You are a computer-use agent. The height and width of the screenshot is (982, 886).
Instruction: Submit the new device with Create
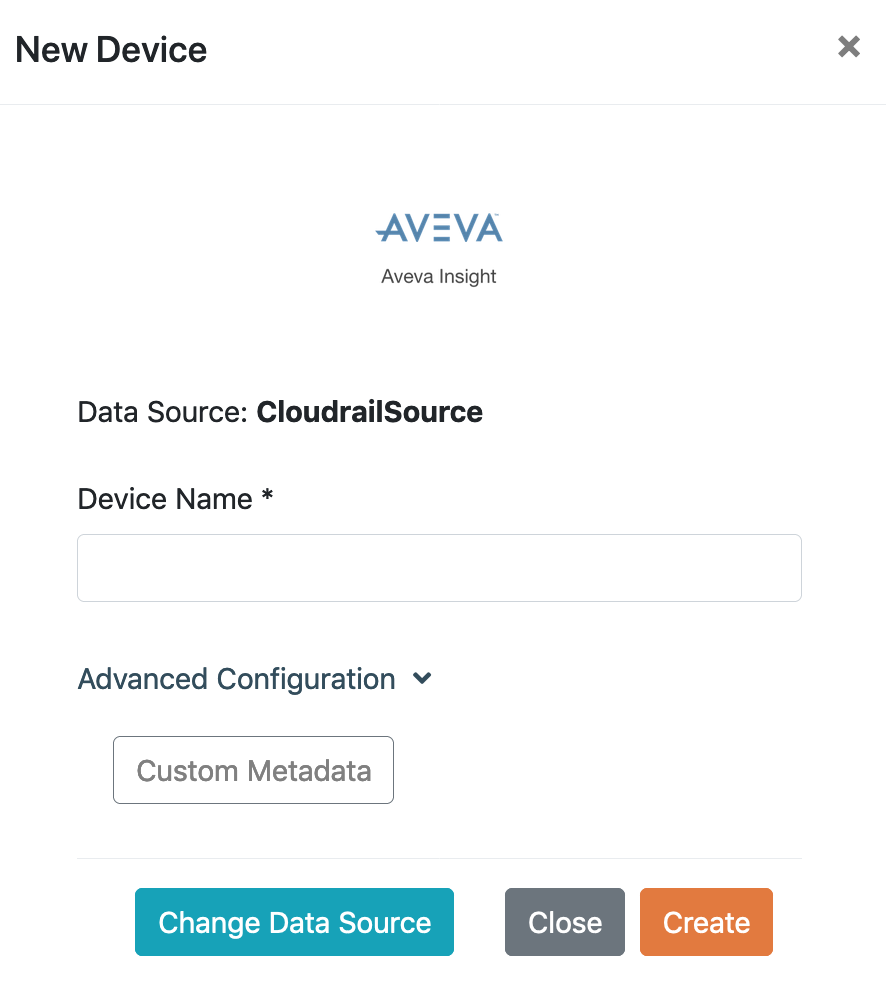tap(706, 922)
